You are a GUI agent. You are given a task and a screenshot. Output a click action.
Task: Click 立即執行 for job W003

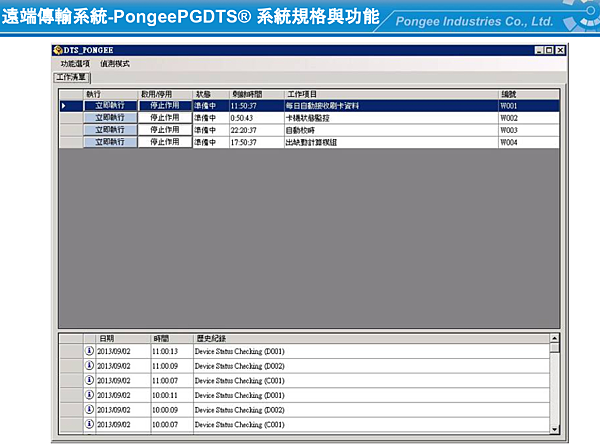point(110,130)
